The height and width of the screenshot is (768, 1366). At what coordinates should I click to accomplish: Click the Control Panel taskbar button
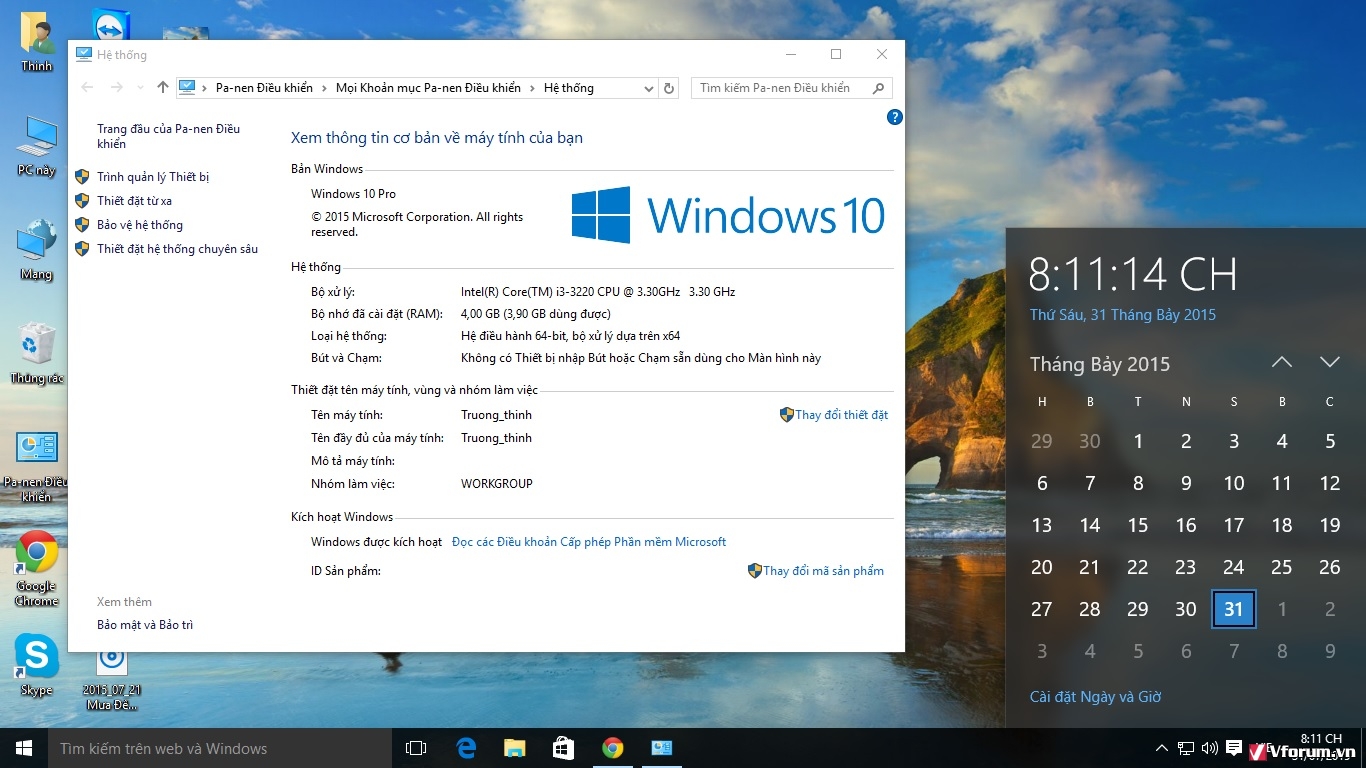click(x=662, y=748)
